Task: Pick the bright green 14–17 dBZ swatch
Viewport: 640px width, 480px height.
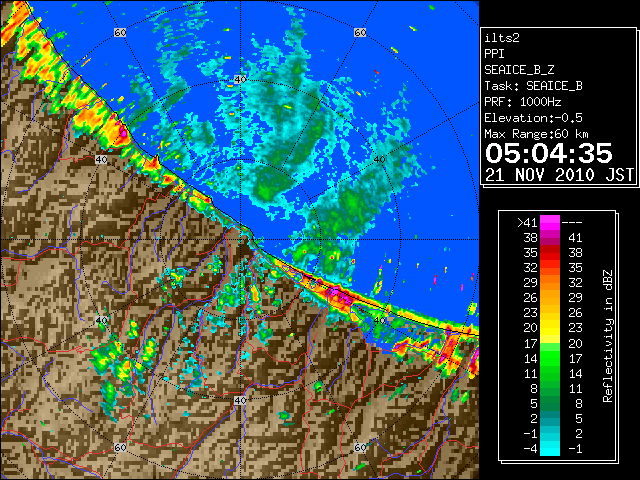Action: pos(550,358)
